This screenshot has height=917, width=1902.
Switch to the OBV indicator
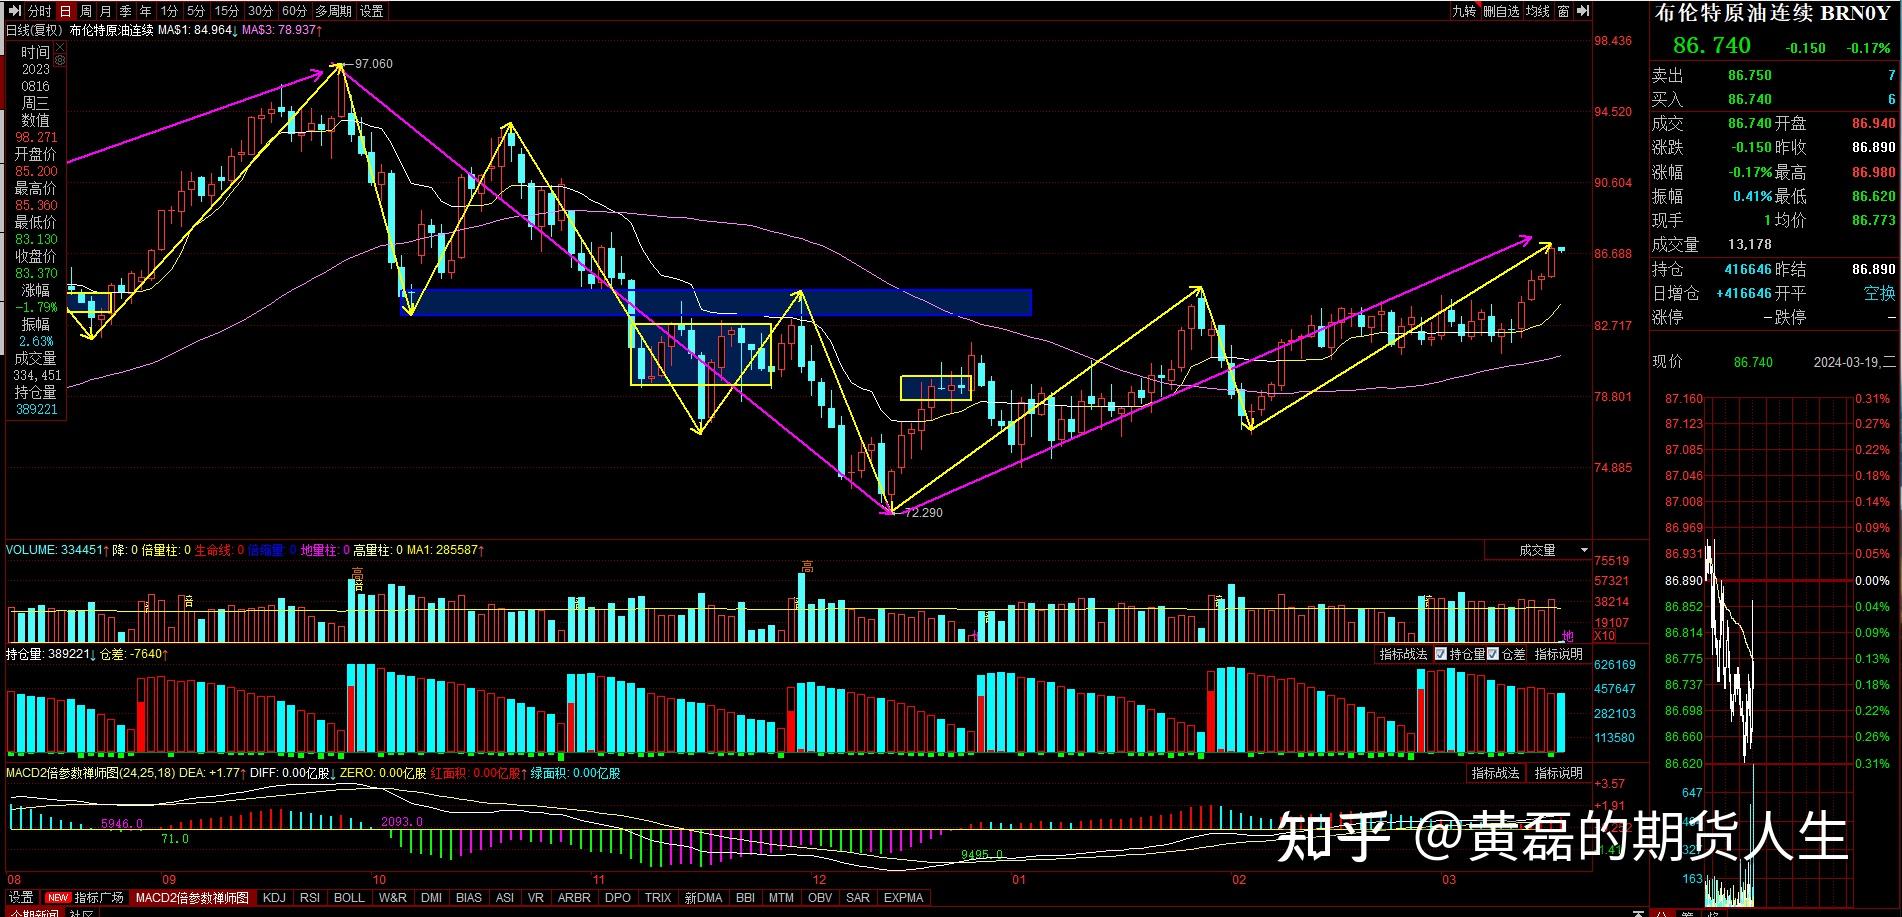(820, 897)
